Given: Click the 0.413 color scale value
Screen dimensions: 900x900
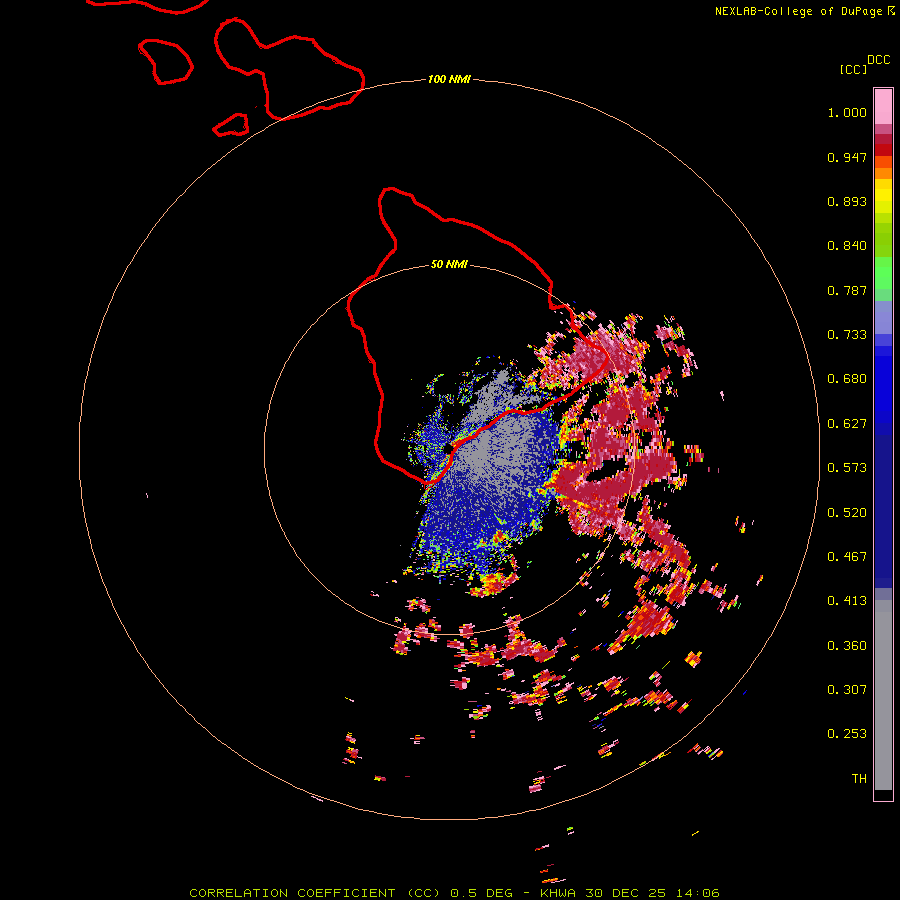Looking at the screenshot, I should (x=847, y=601).
